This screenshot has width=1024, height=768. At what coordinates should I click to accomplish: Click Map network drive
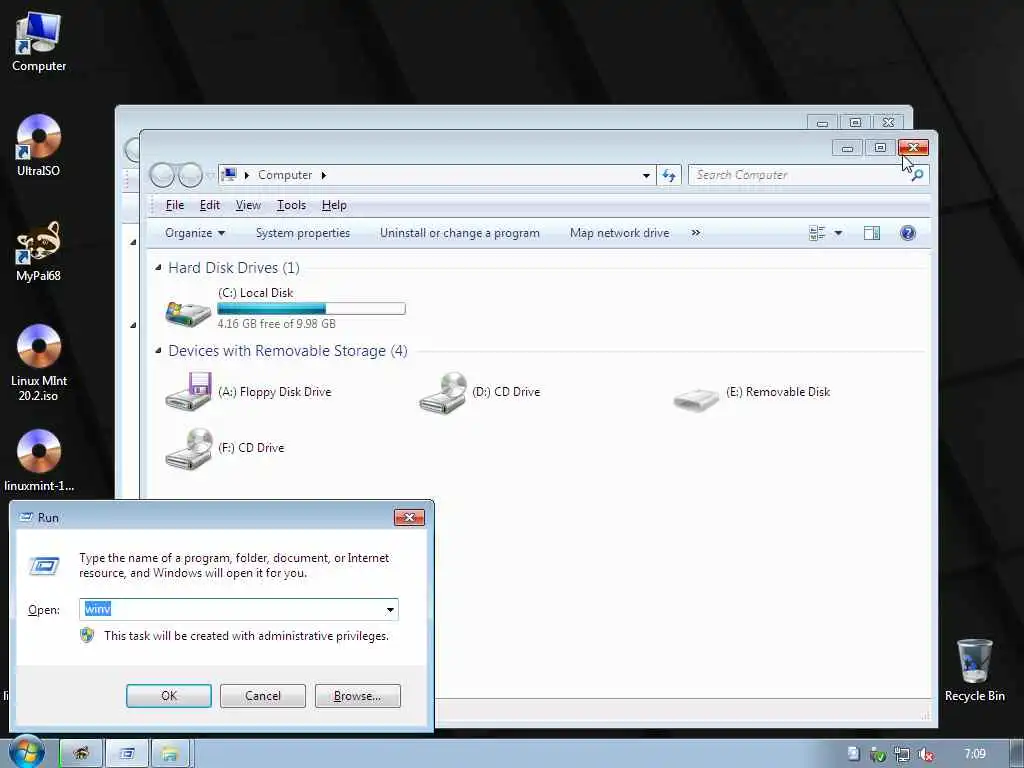(619, 233)
